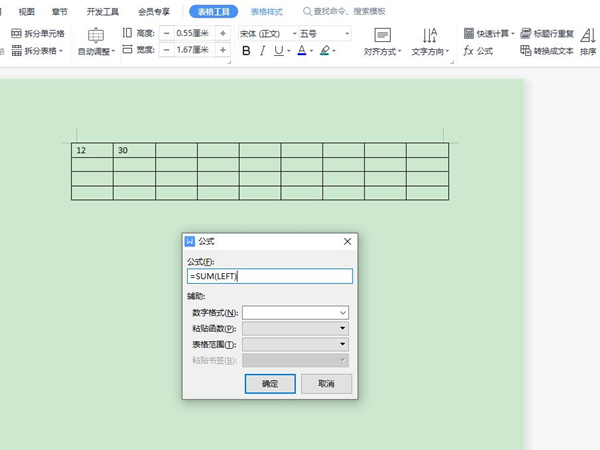Toggle Underline text formatting
The width and height of the screenshot is (600, 450).
pos(280,50)
